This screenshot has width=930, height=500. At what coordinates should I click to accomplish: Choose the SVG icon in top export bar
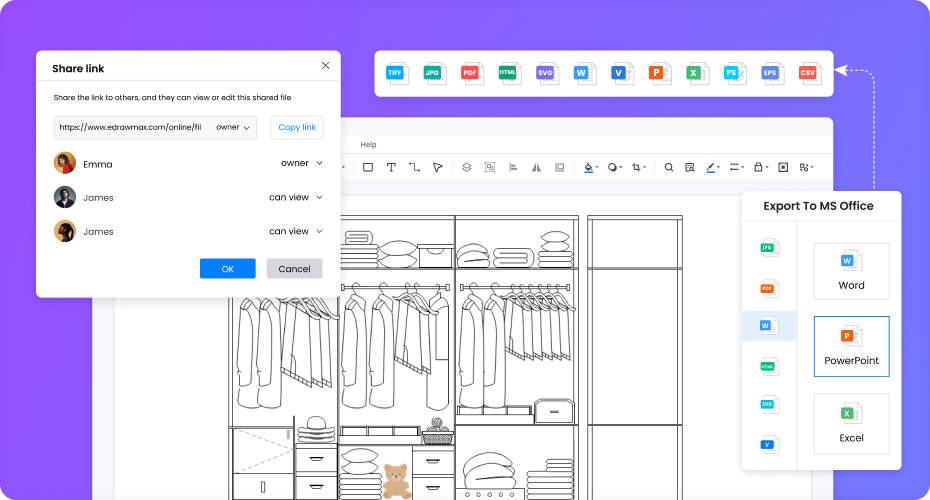pos(546,73)
